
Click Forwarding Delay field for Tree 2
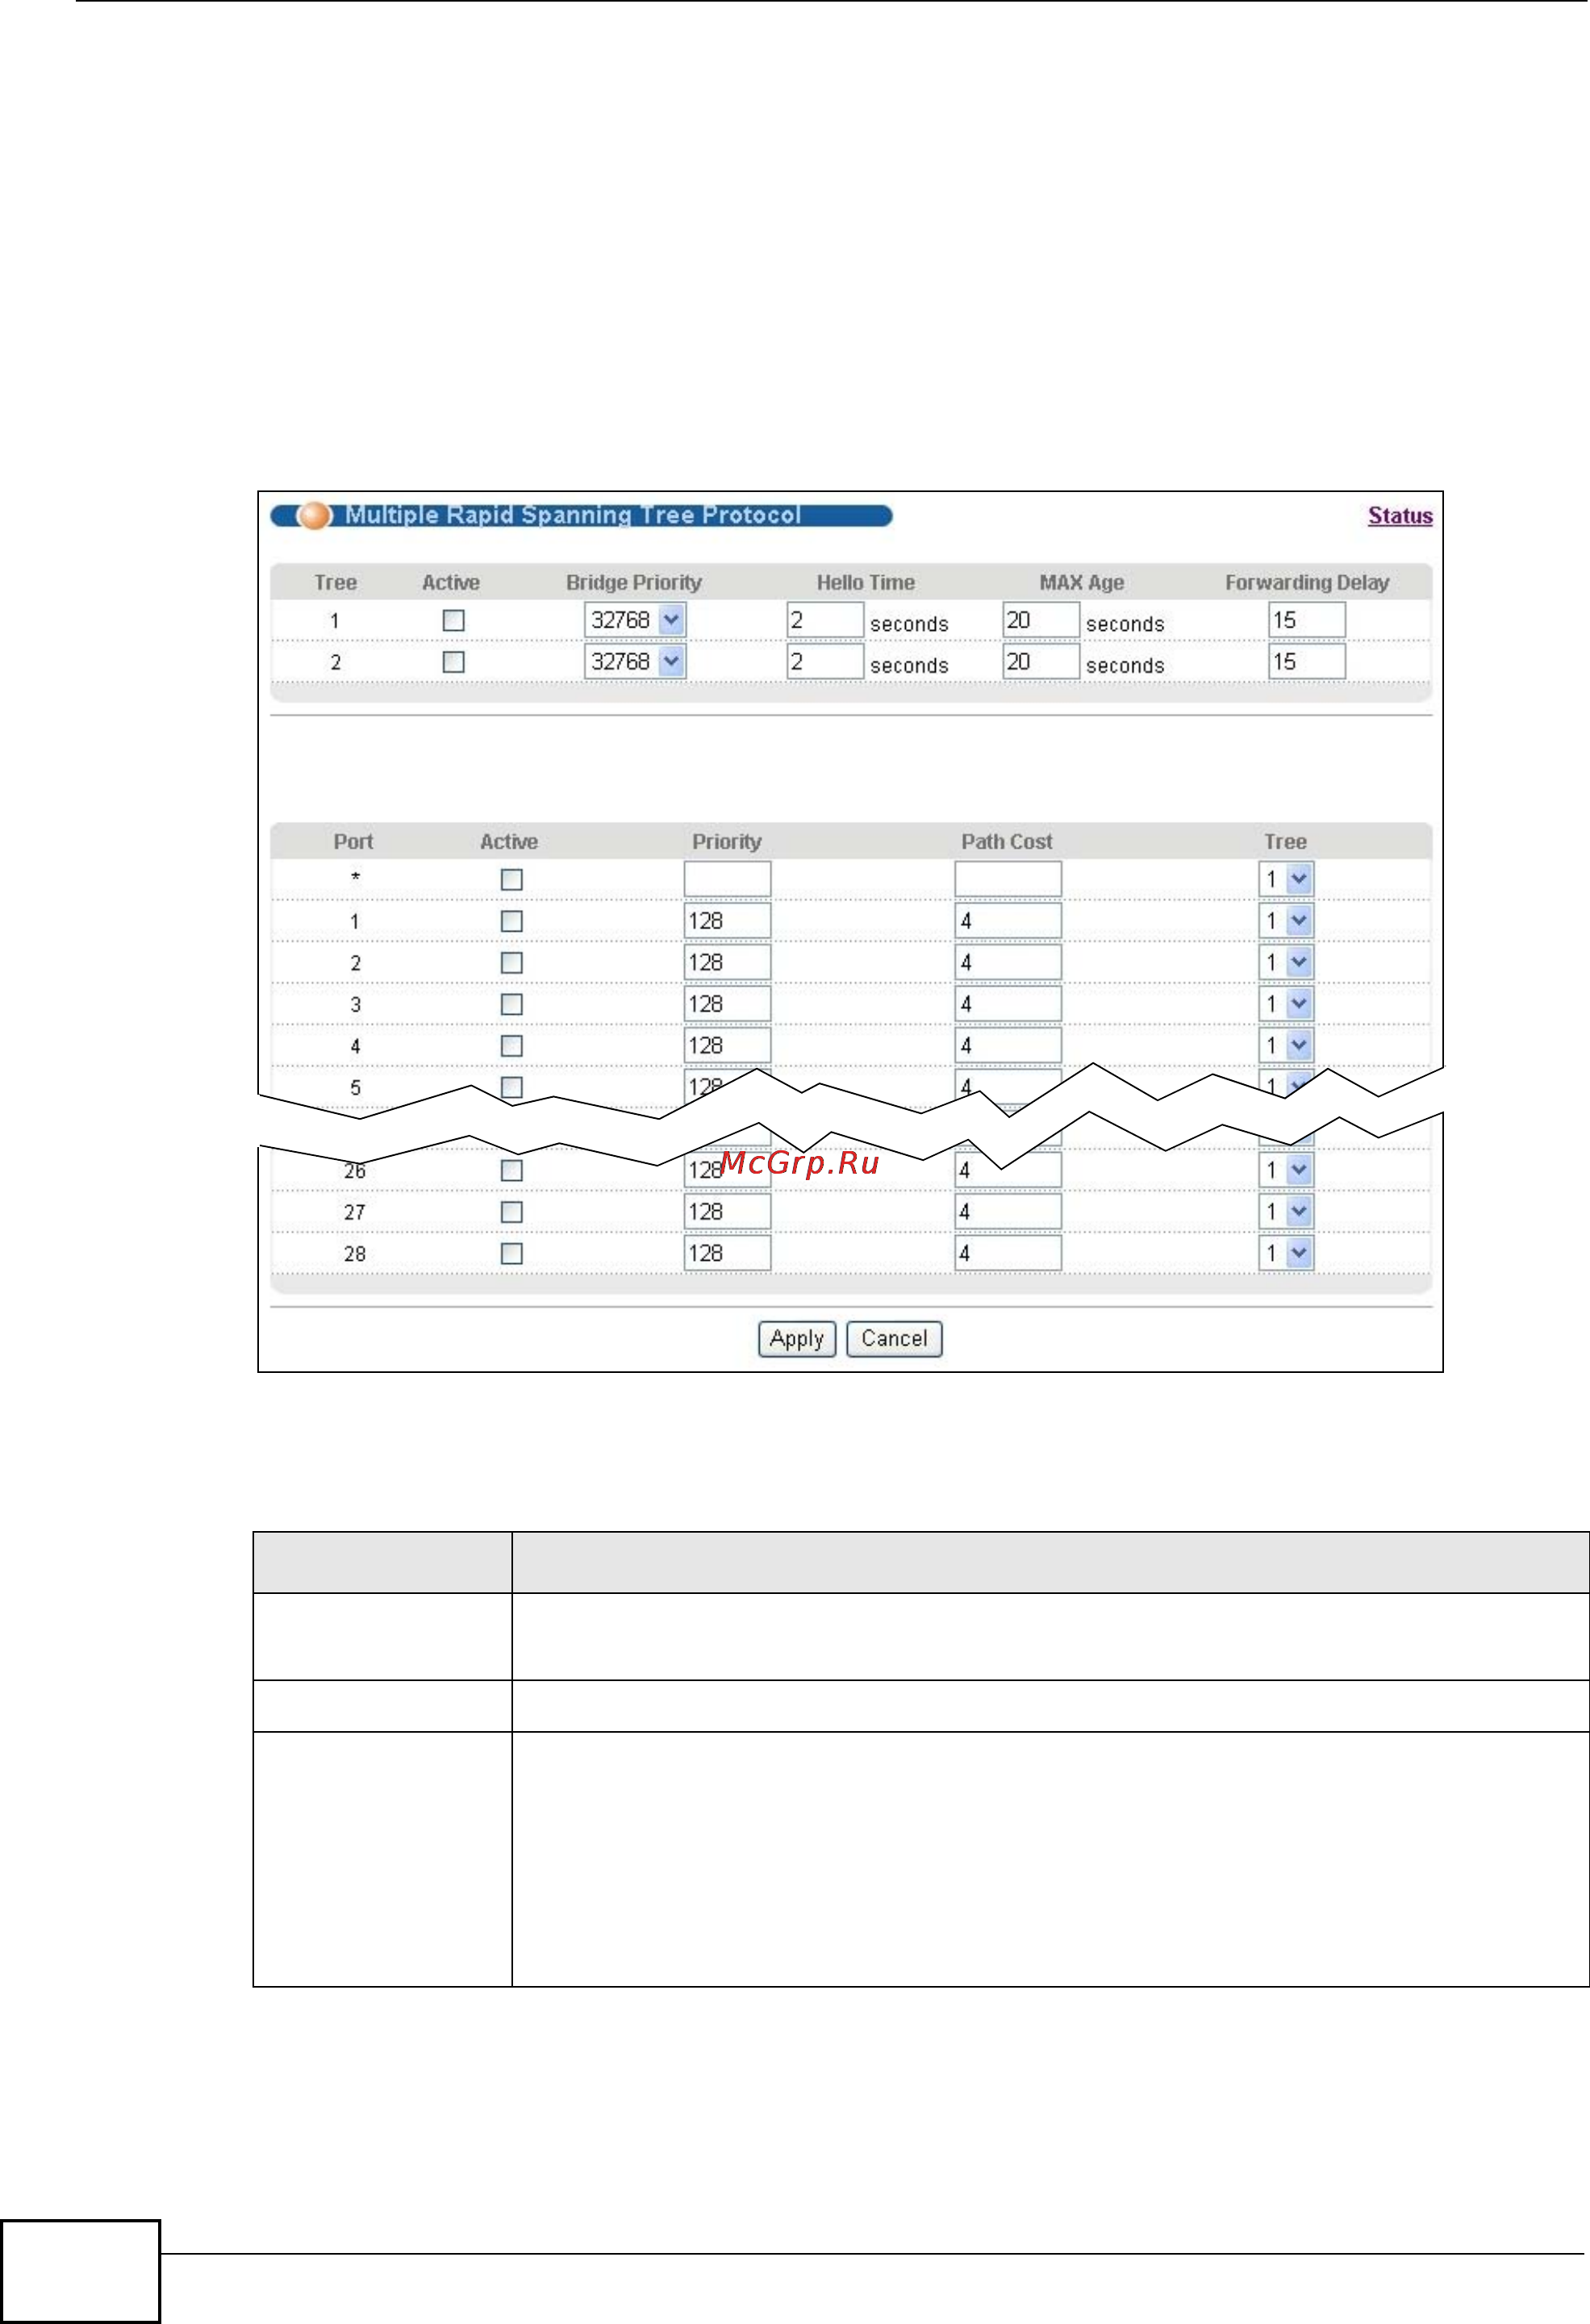pos(1307,662)
